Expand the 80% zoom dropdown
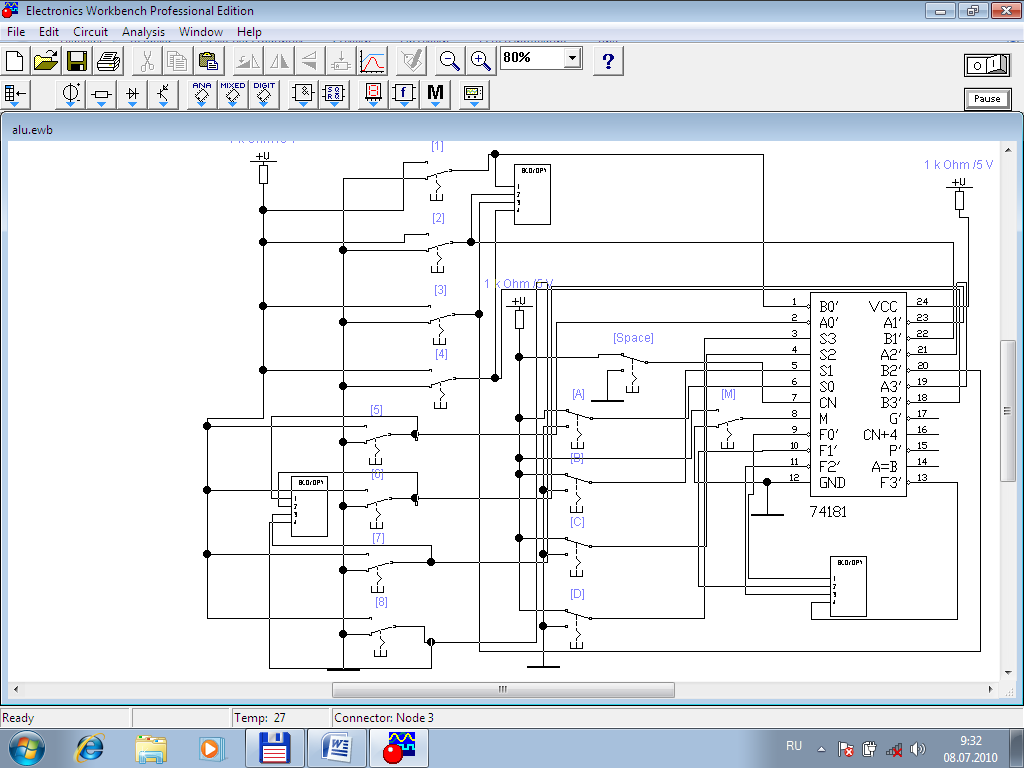This screenshot has height=768, width=1024. (573, 58)
